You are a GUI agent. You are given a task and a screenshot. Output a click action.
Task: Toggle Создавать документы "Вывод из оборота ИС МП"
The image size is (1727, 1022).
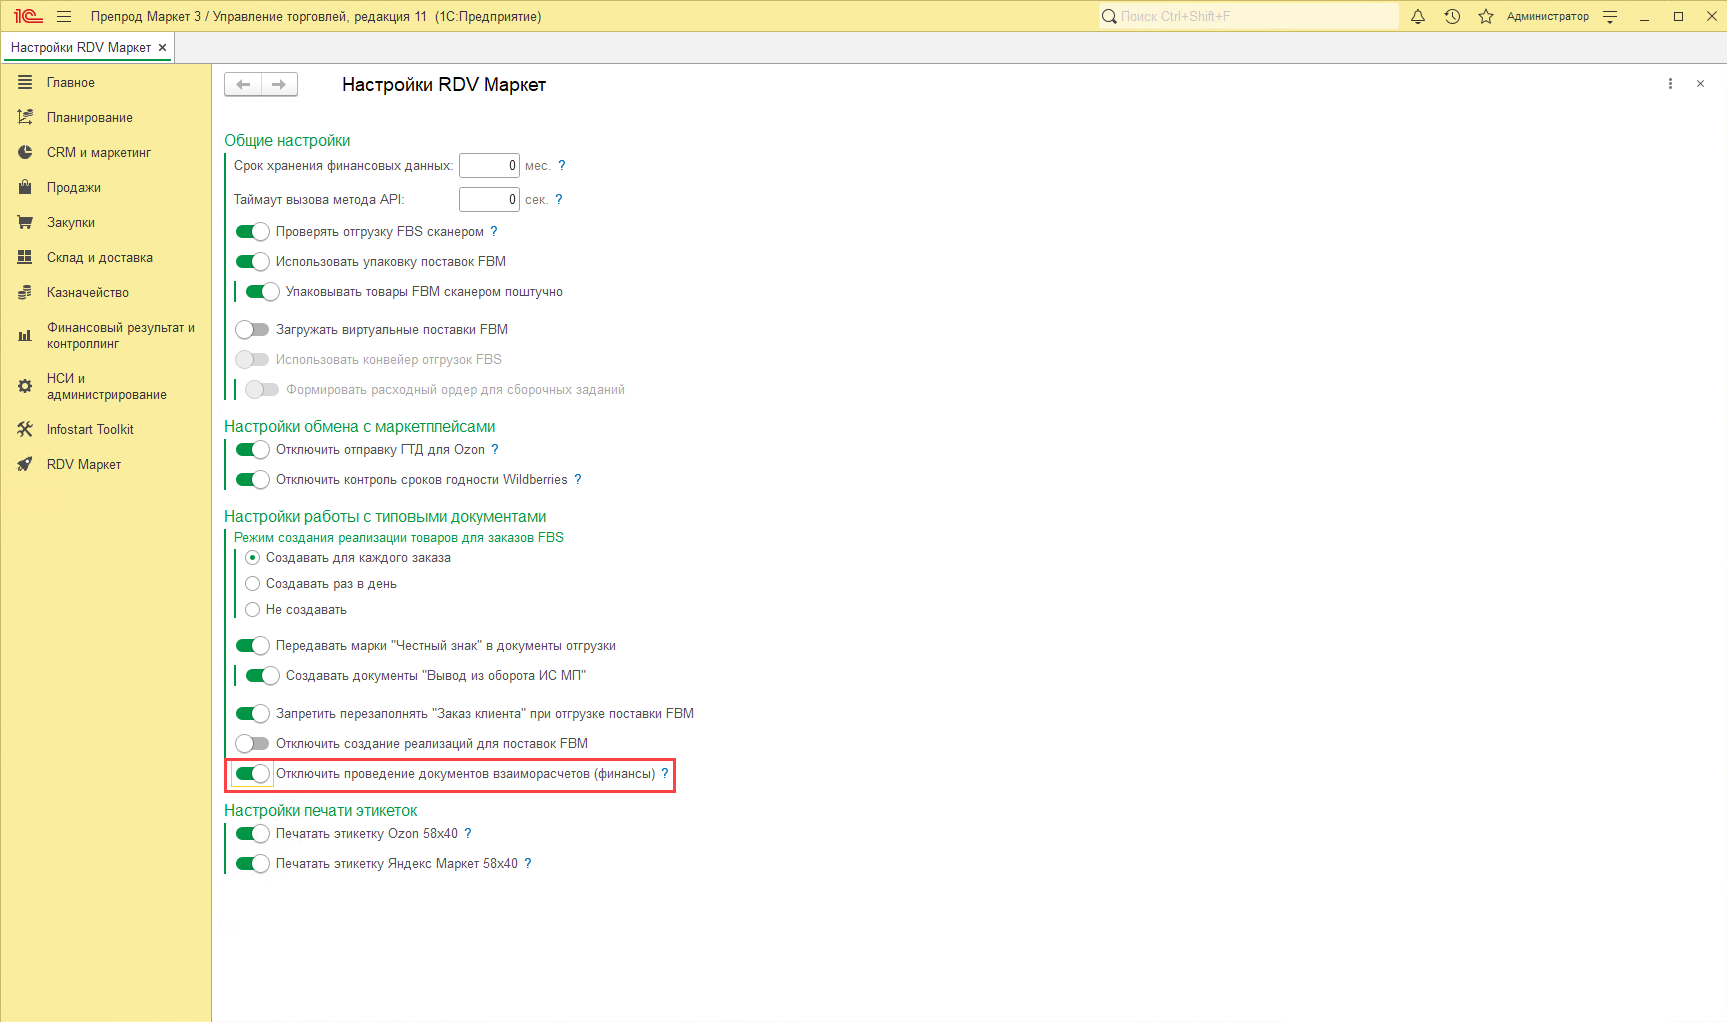coord(263,676)
